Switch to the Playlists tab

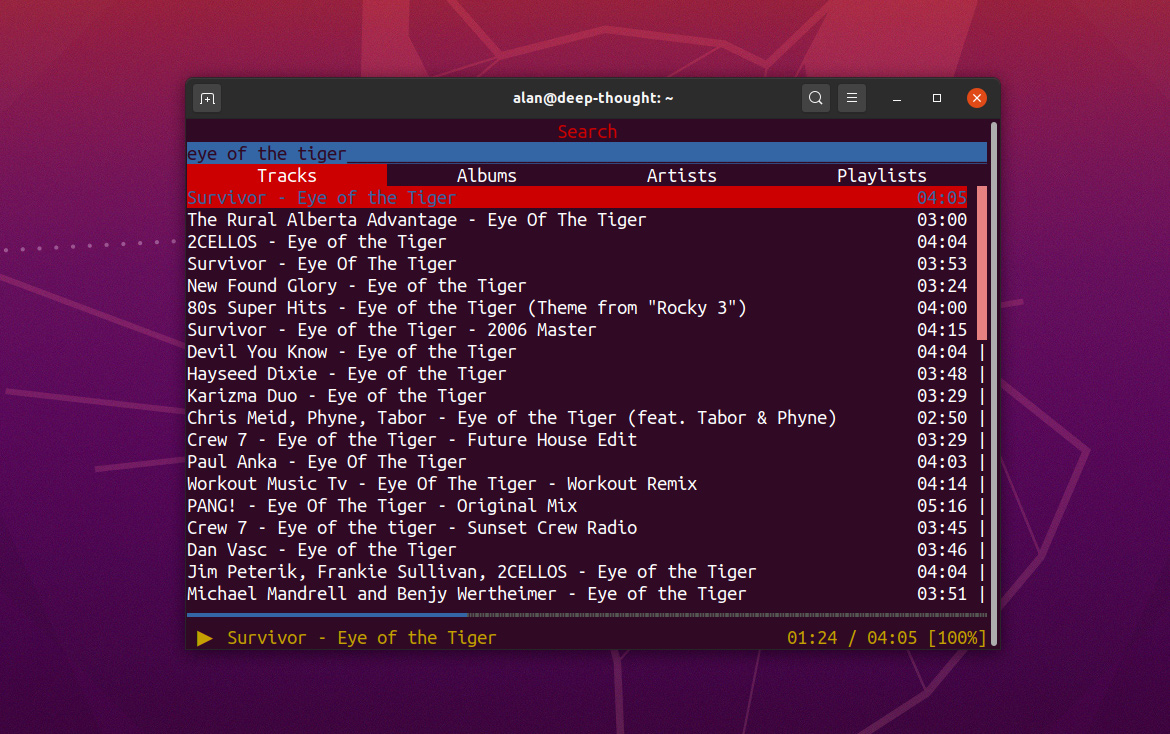tap(881, 175)
